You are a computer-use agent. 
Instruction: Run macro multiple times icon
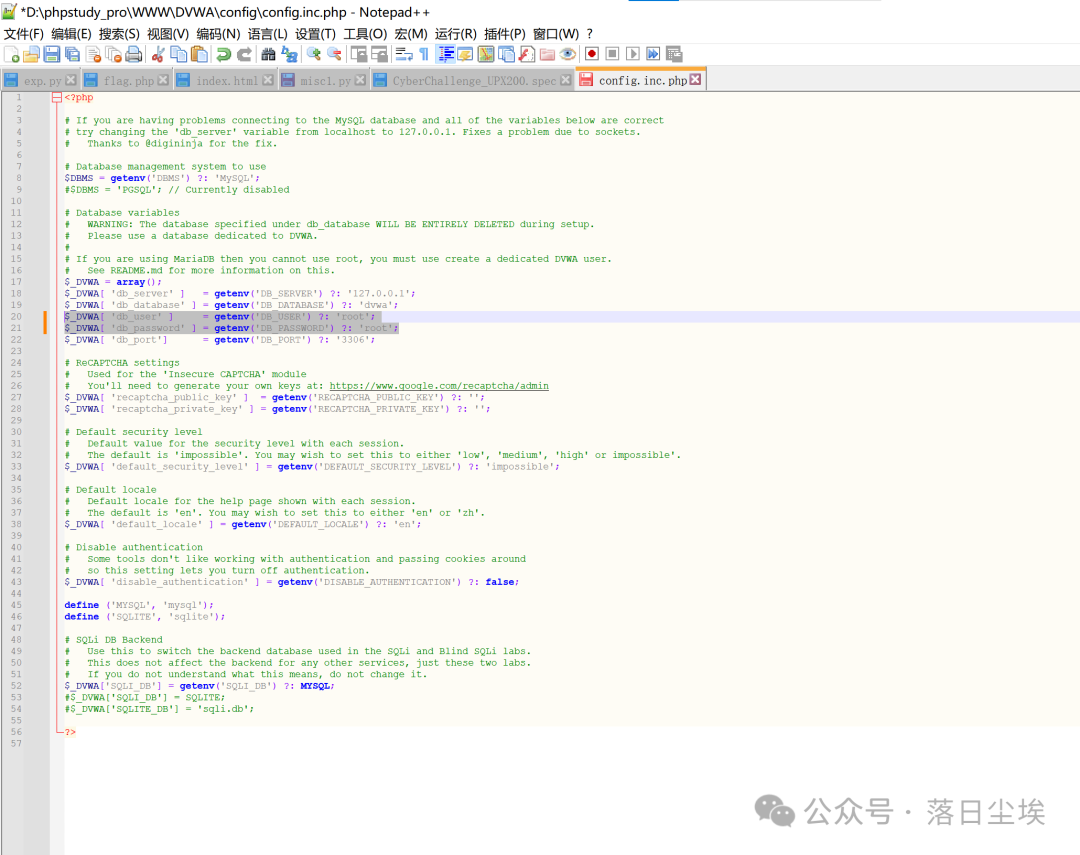pos(653,54)
